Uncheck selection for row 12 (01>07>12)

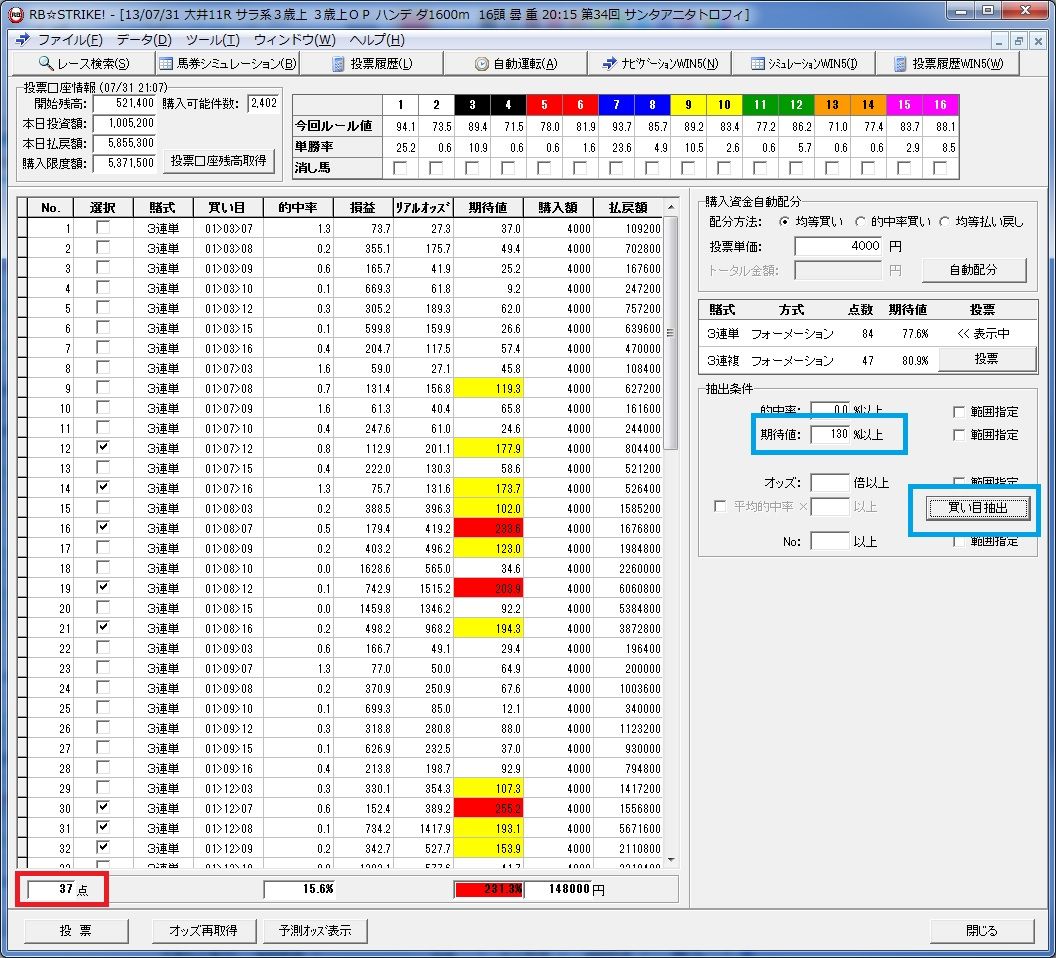(103, 447)
